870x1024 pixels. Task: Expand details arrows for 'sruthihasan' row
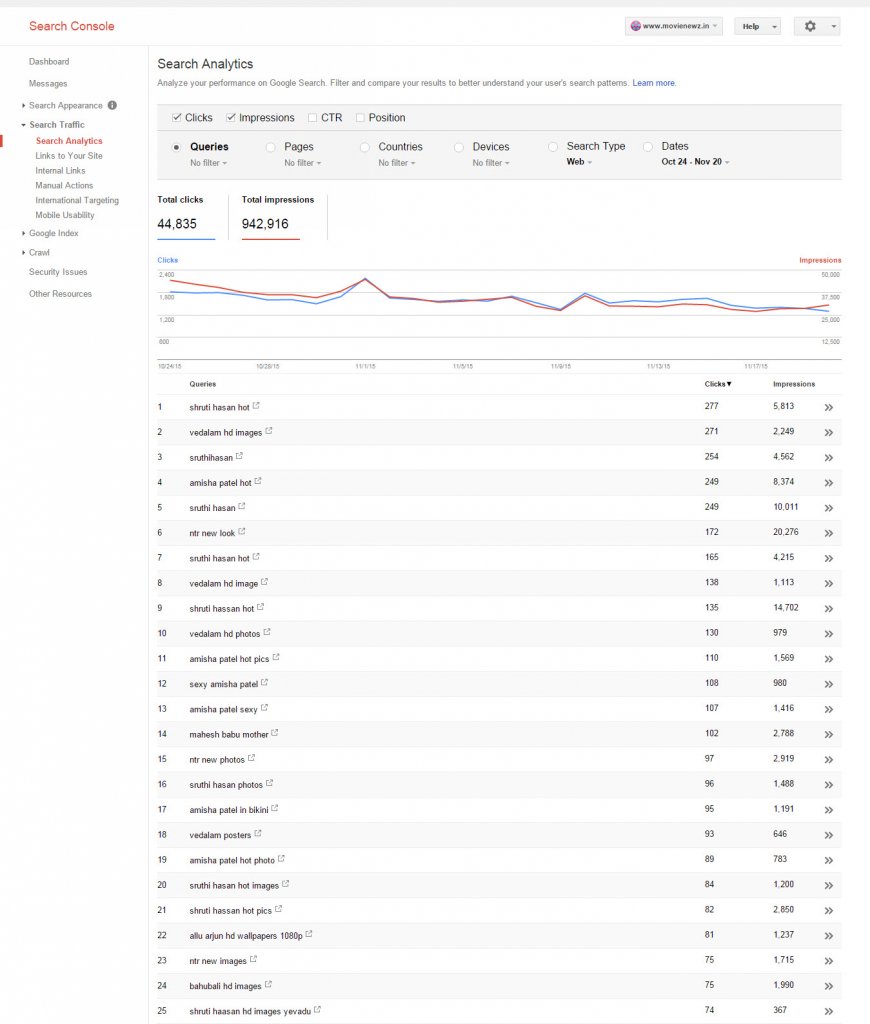[x=828, y=458]
